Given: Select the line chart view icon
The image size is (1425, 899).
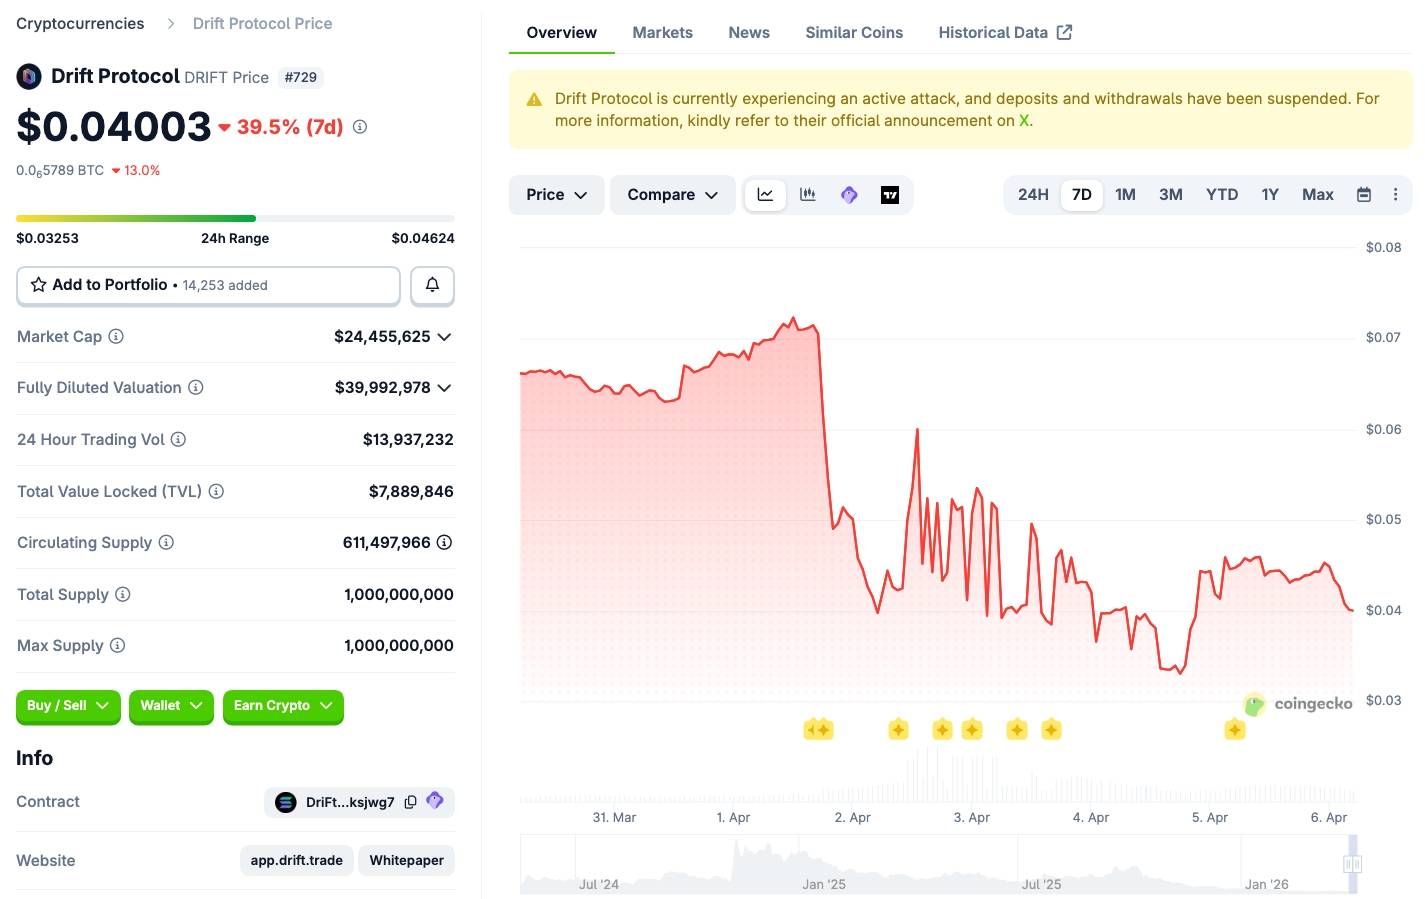Looking at the screenshot, I should pos(765,195).
